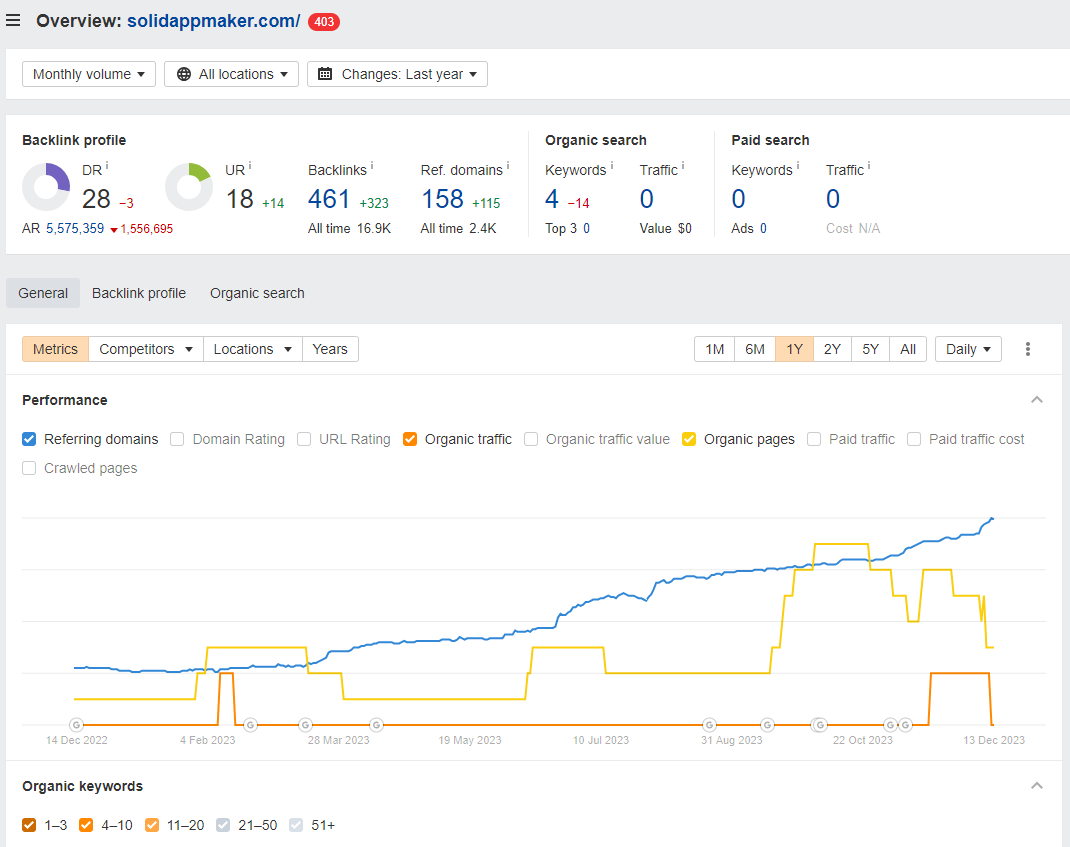Uncheck Organic traffic metric
1070x847 pixels.
click(409, 439)
